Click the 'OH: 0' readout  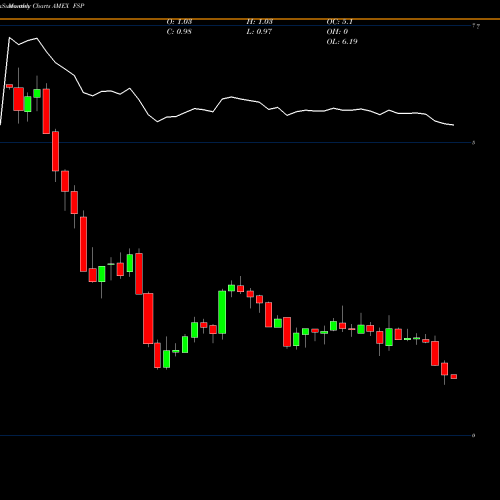point(337,32)
